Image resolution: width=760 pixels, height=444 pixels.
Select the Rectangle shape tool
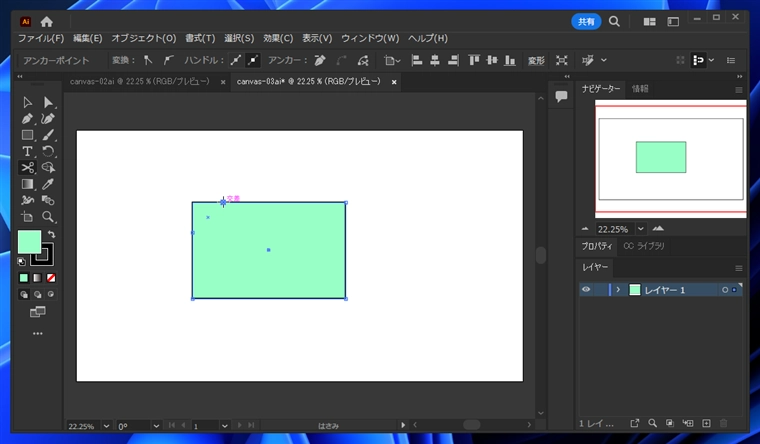point(27,135)
